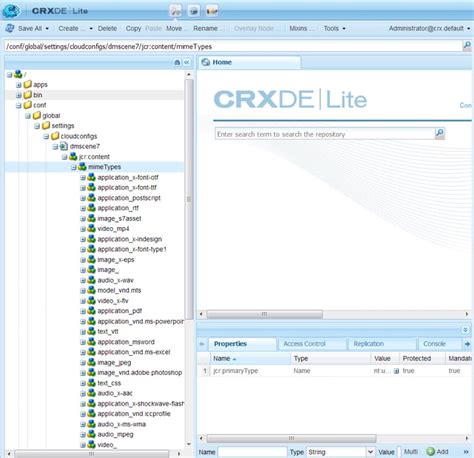The image size is (474, 458).
Task: Click the Delete toolbar button
Action: 107,28
